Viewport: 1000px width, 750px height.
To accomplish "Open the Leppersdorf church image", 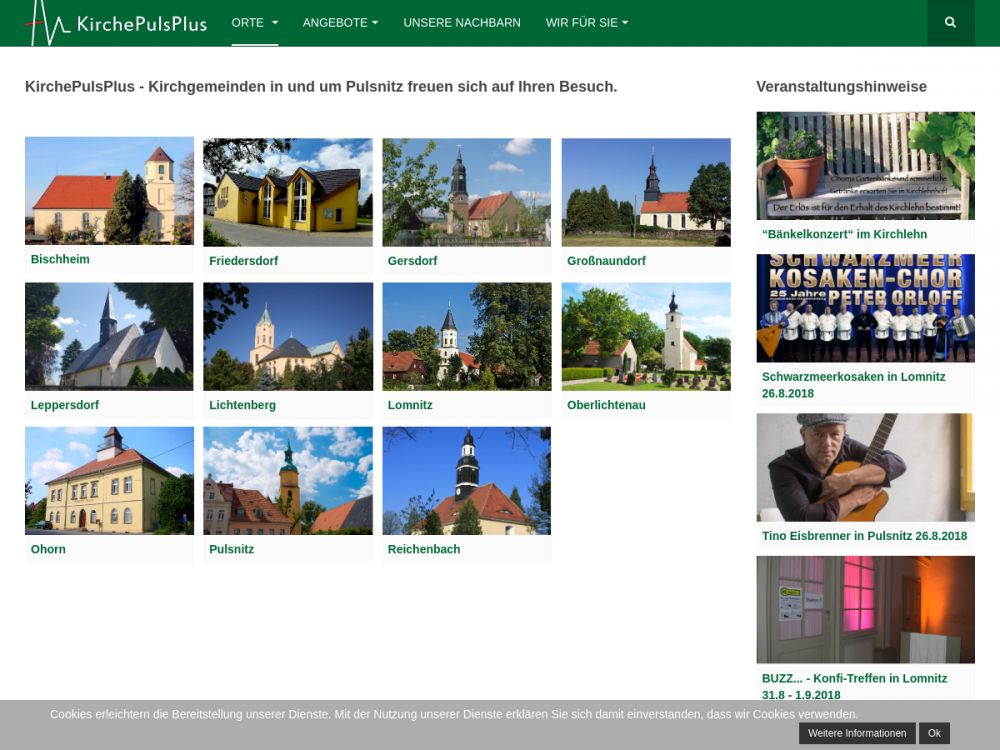I will point(109,336).
